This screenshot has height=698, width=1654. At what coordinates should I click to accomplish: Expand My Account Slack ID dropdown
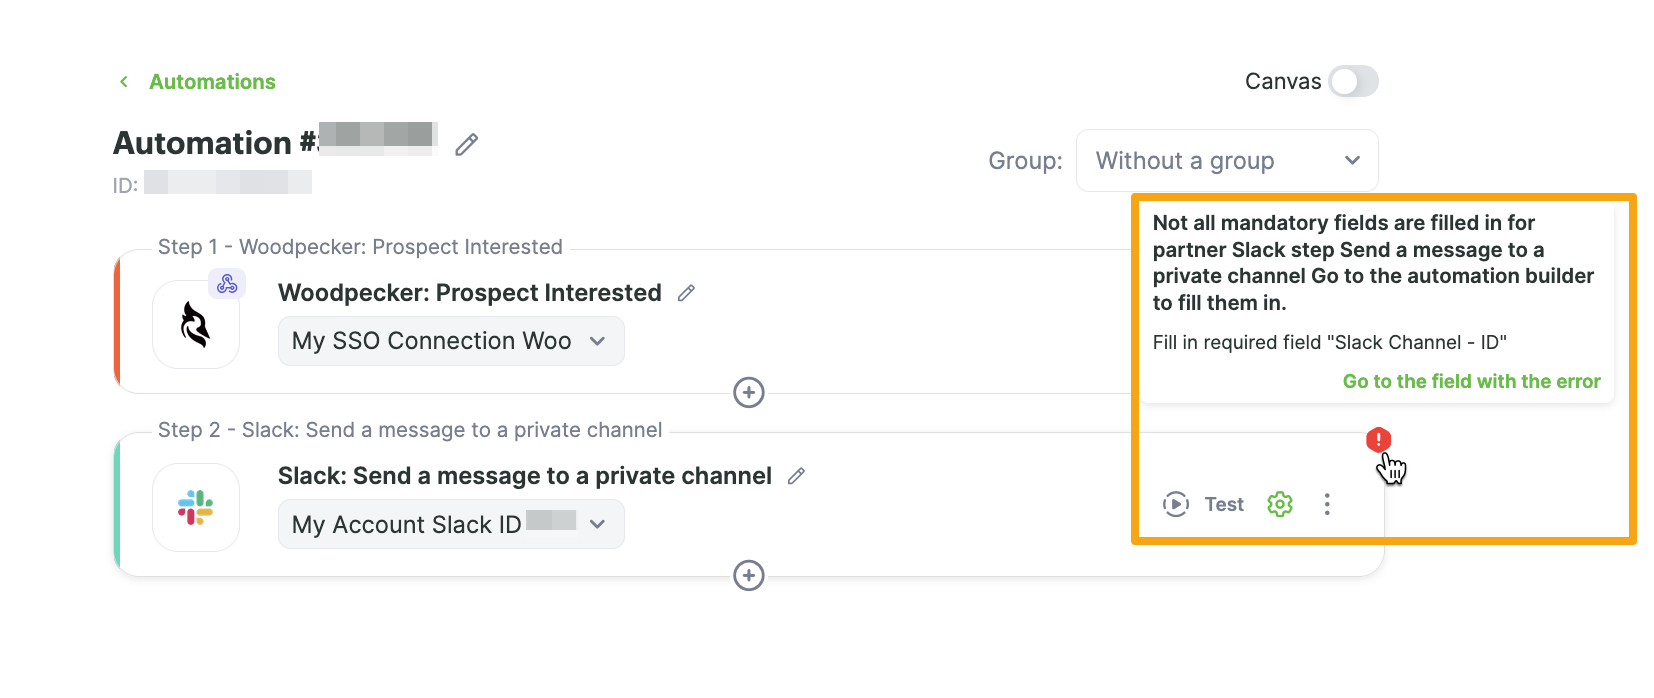click(451, 525)
